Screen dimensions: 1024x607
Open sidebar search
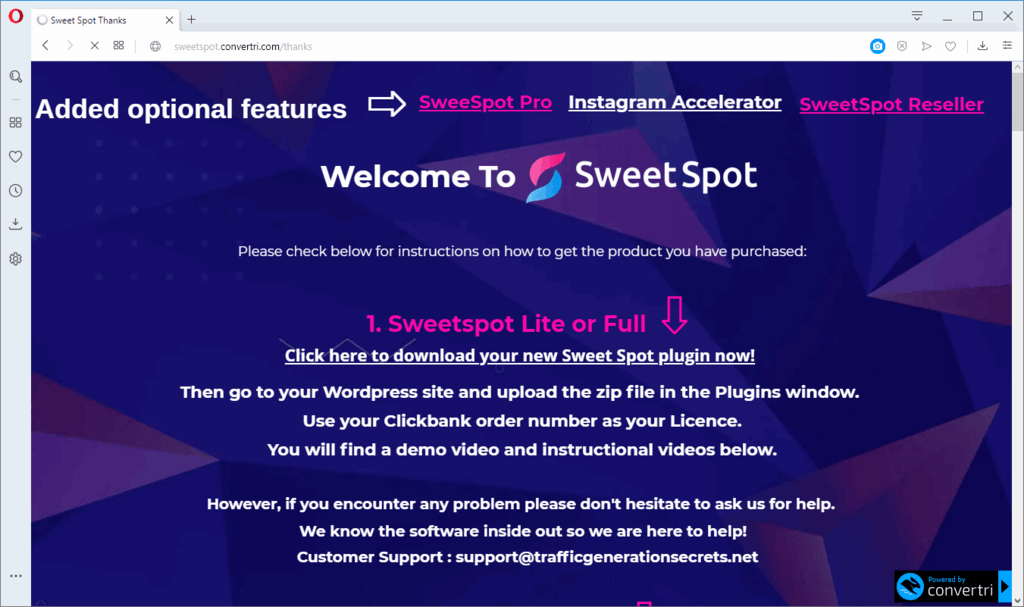[16, 76]
